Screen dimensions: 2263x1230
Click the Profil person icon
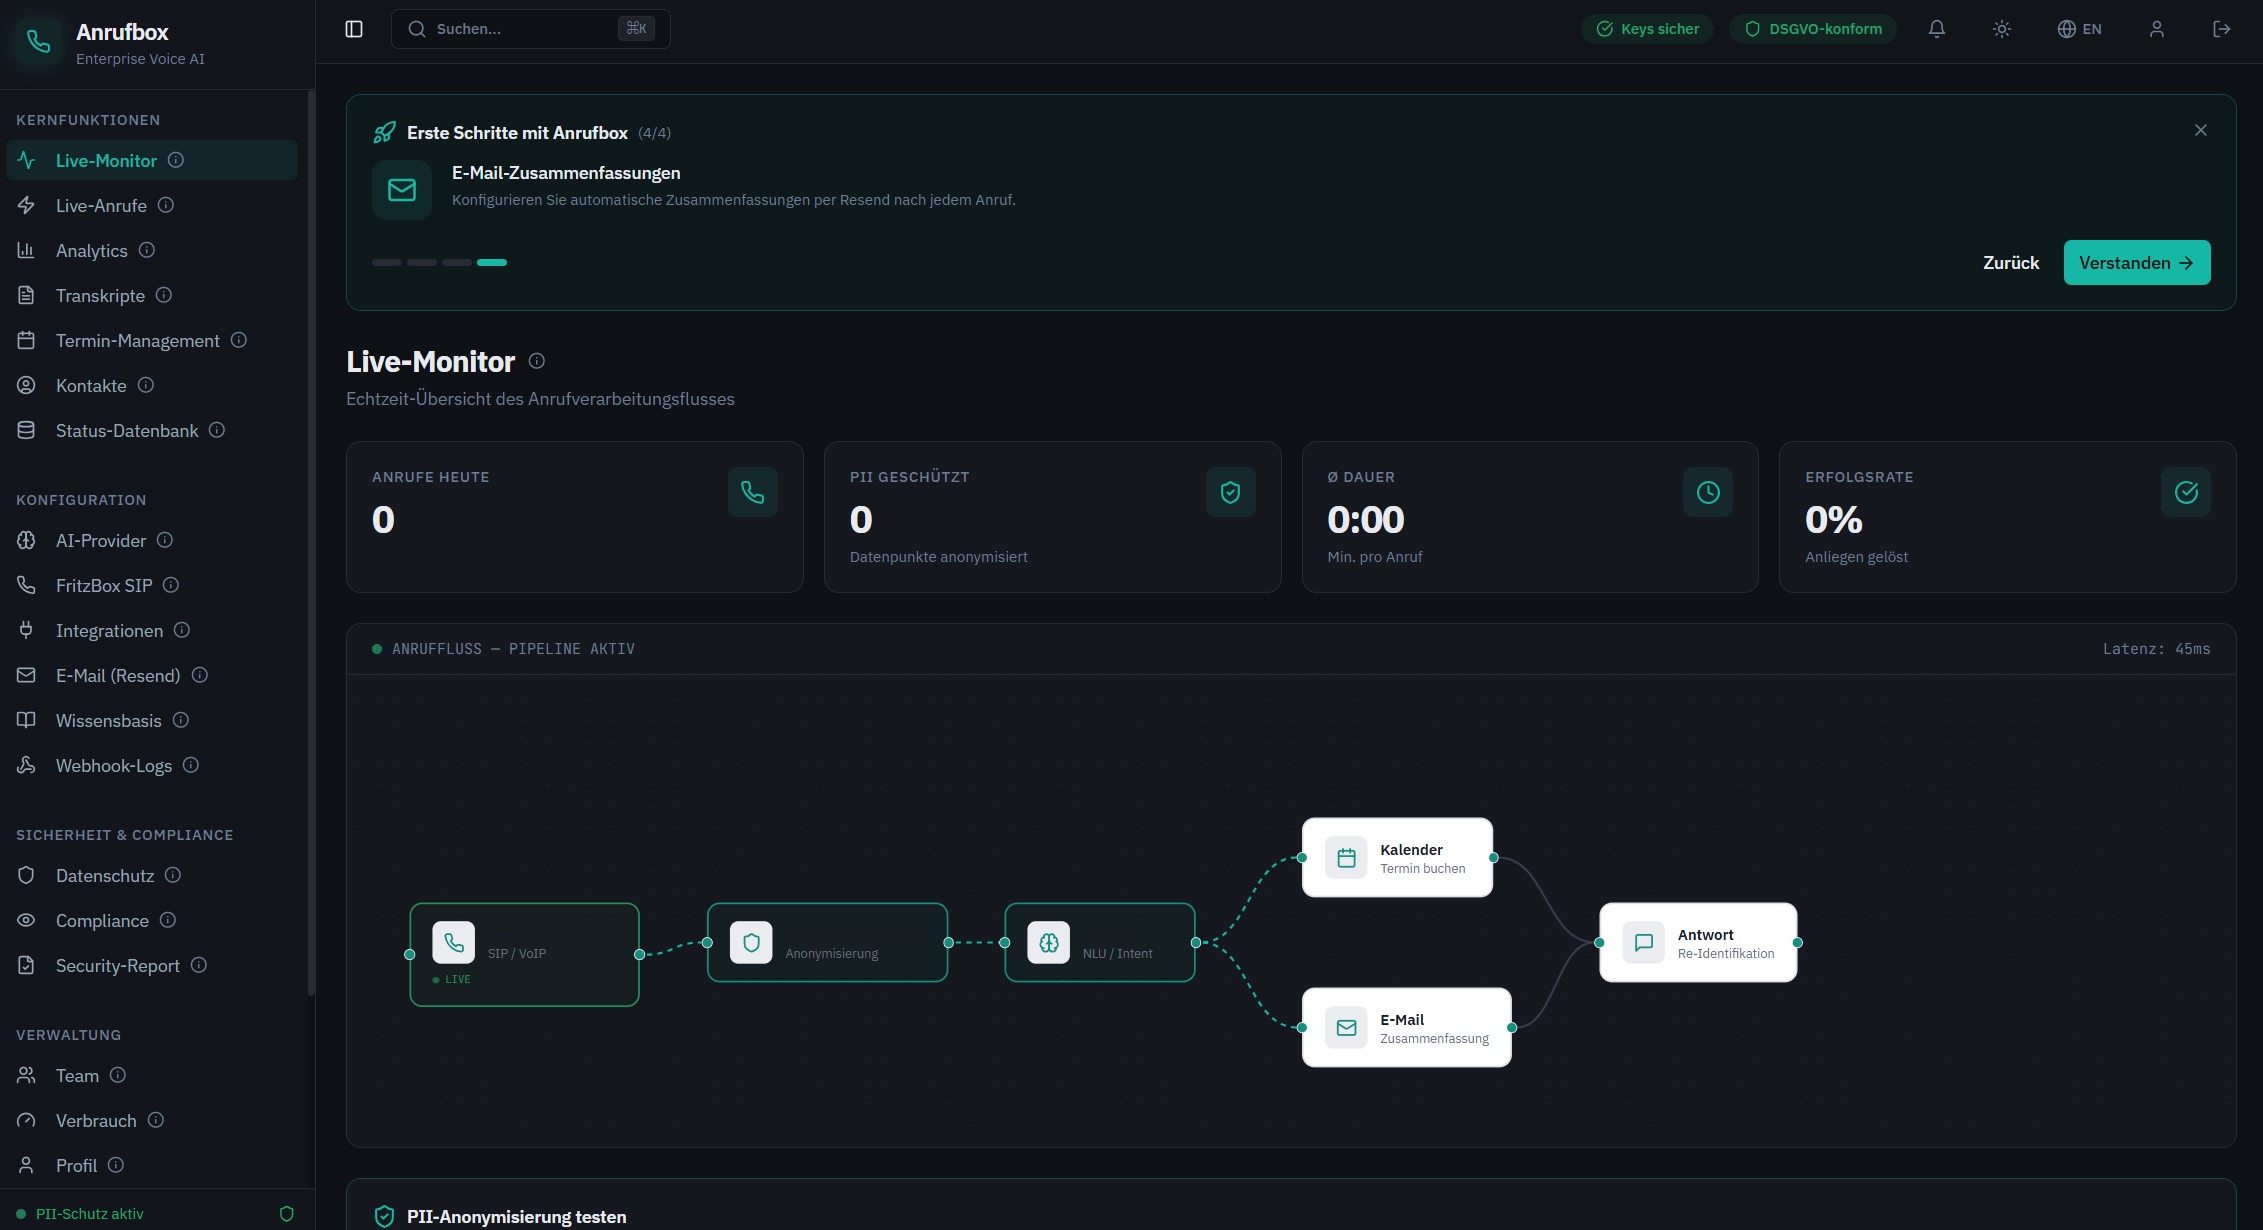(26, 1165)
